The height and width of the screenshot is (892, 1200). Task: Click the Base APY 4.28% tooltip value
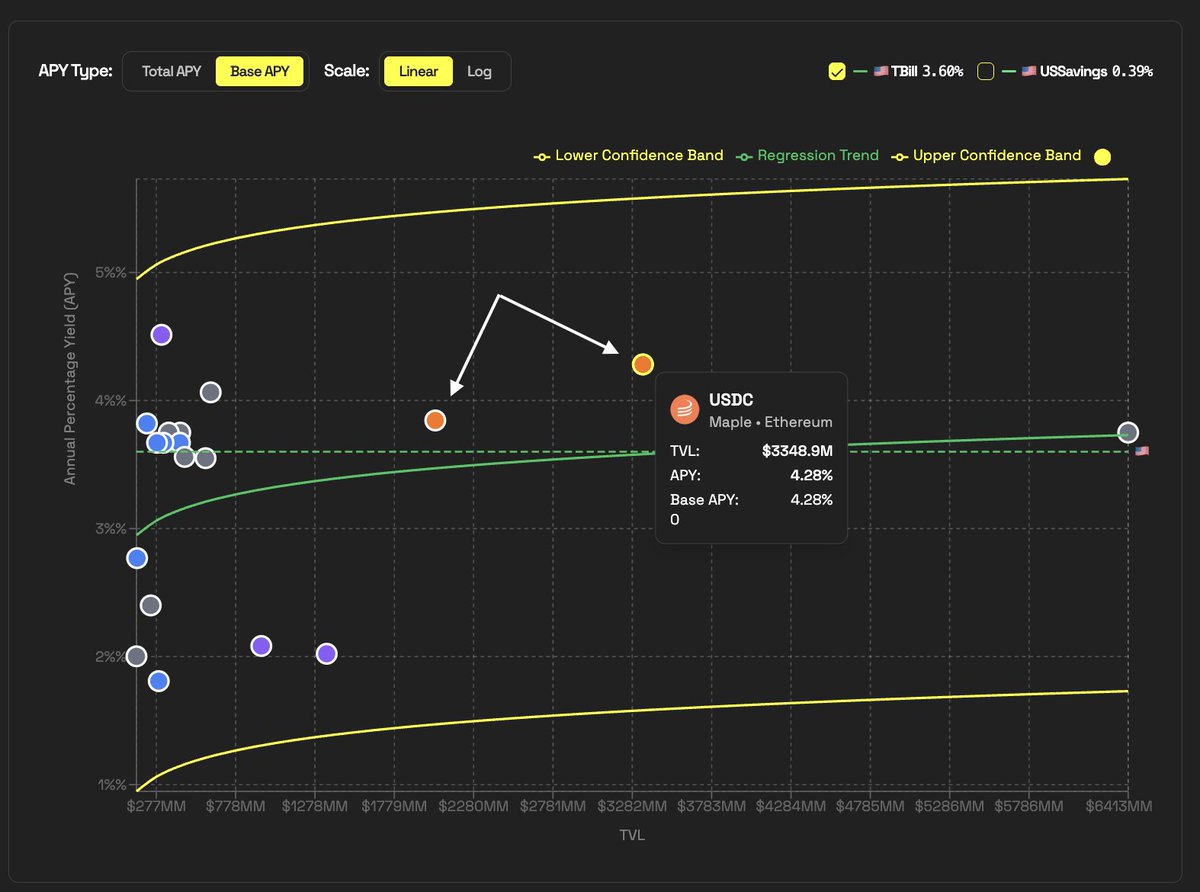pos(811,499)
